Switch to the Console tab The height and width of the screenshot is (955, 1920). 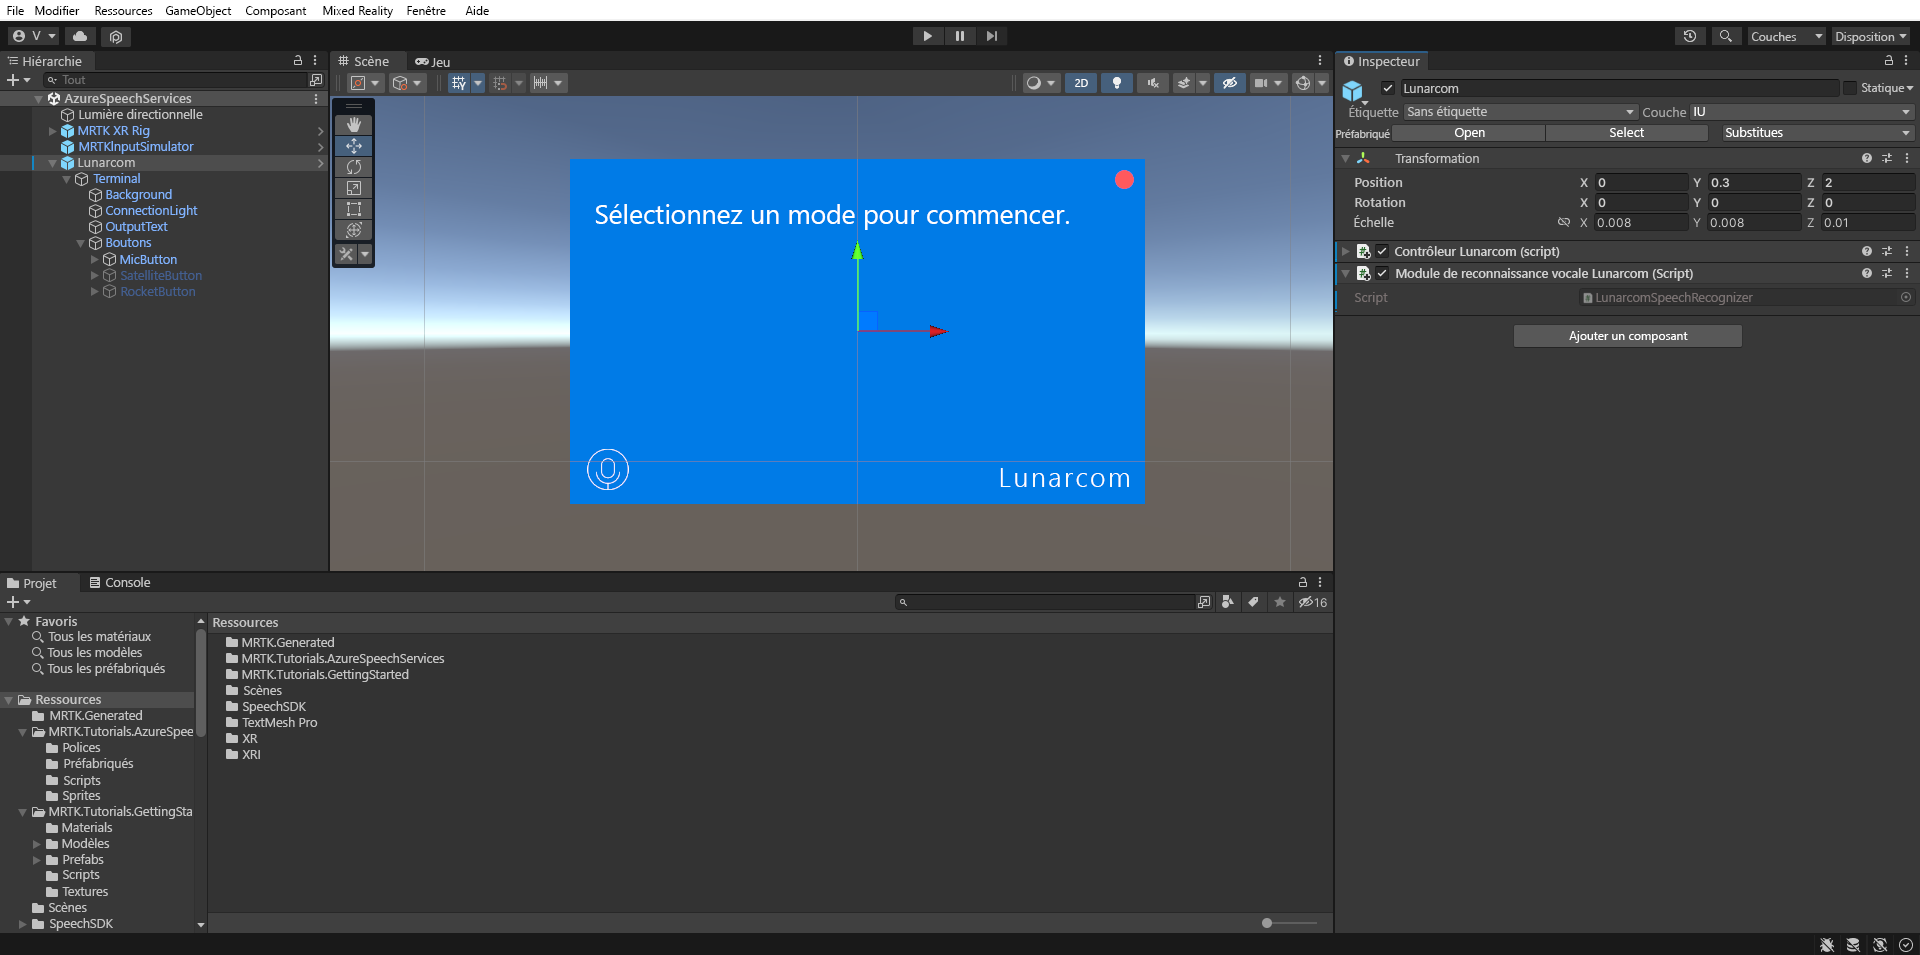(120, 583)
